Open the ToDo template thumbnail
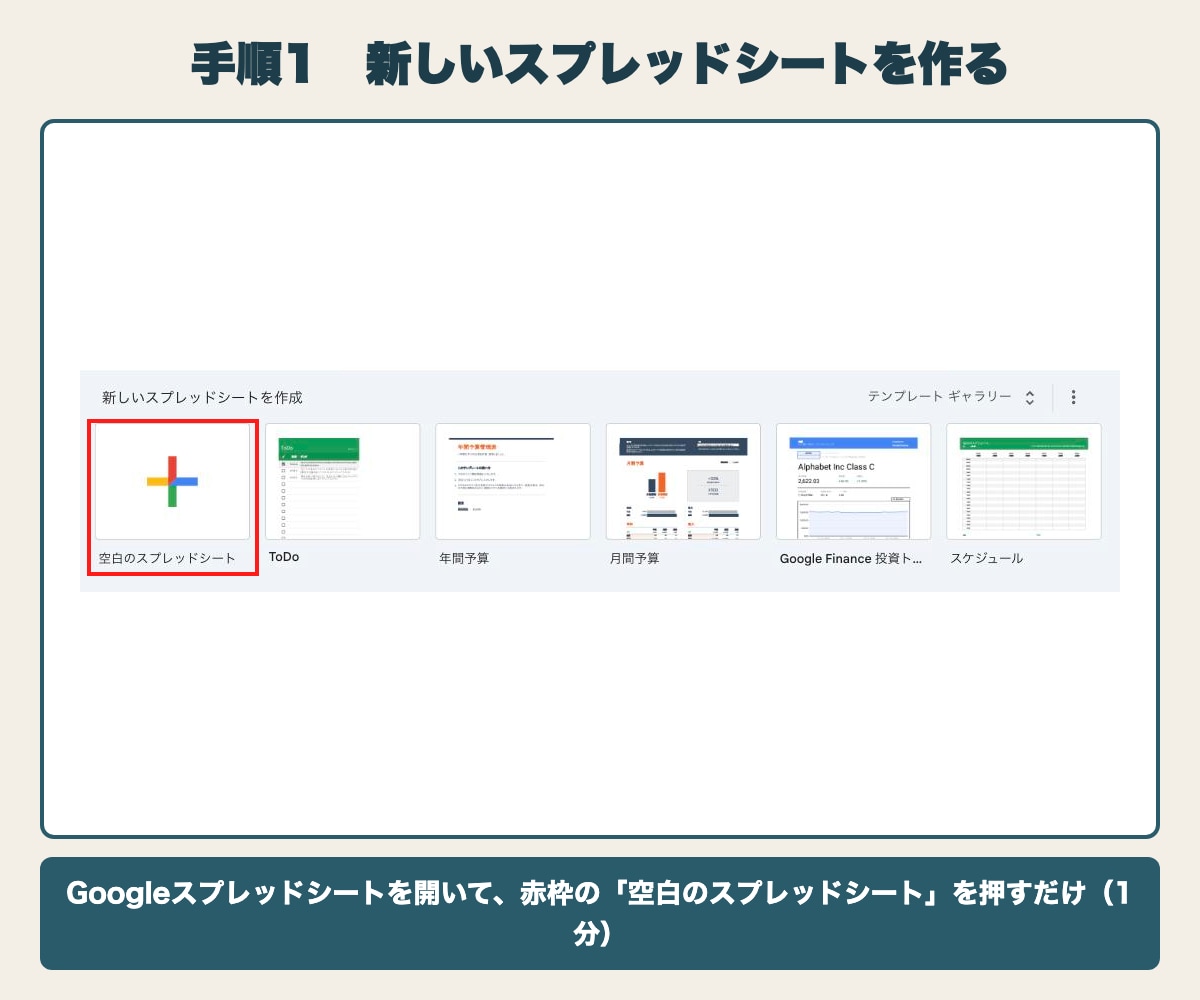This screenshot has width=1200, height=1000. [342, 482]
